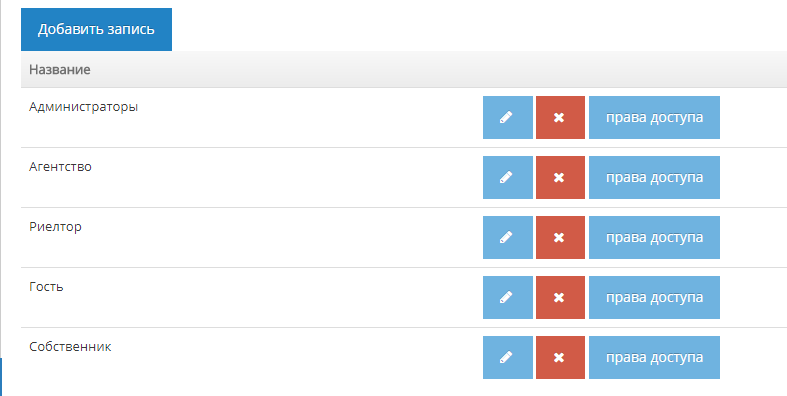Select the Риелтор row name
The image size is (787, 396).
[x=55, y=227]
